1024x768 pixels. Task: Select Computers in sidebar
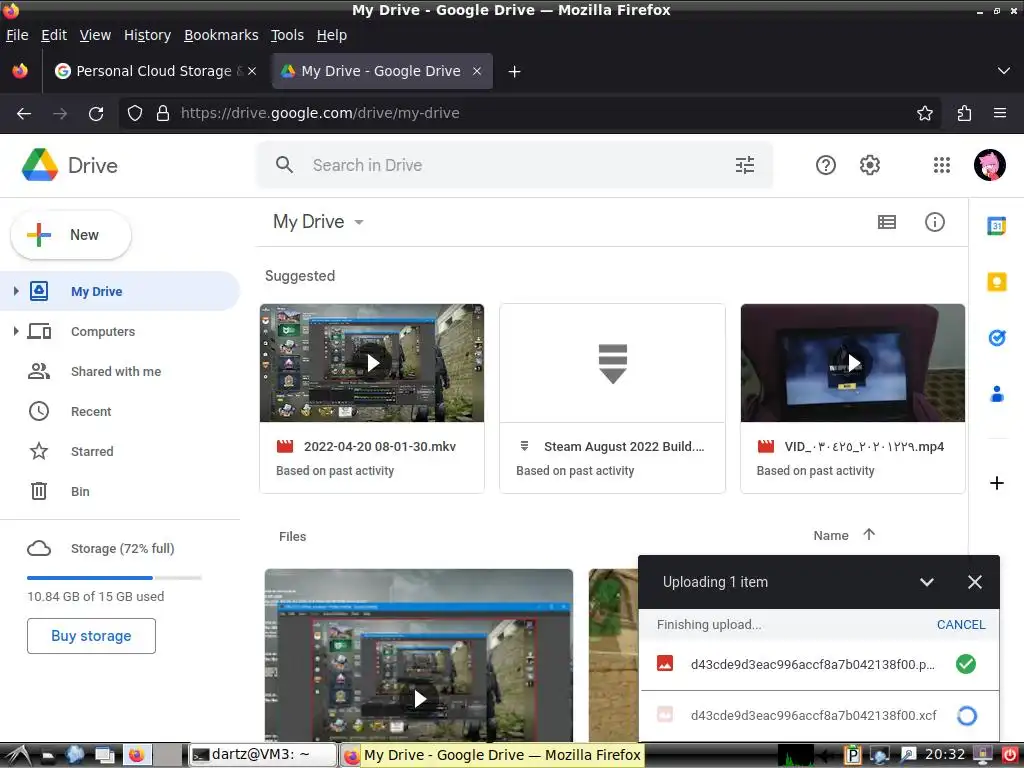coord(103,332)
